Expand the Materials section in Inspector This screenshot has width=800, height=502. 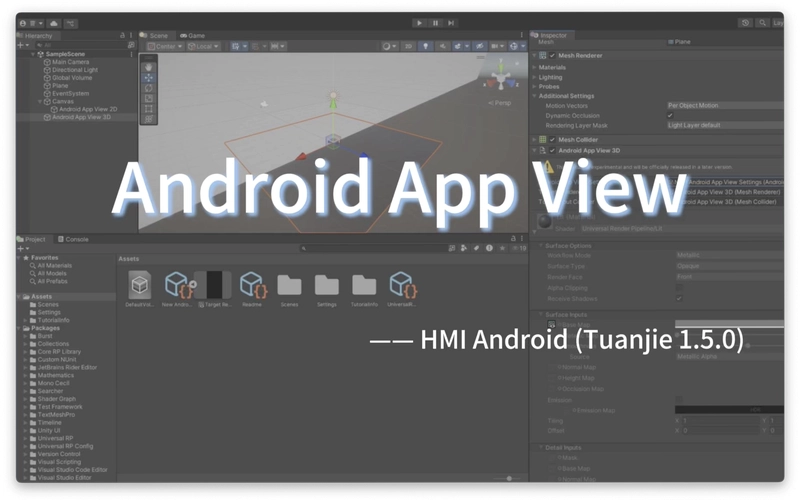[x=535, y=67]
